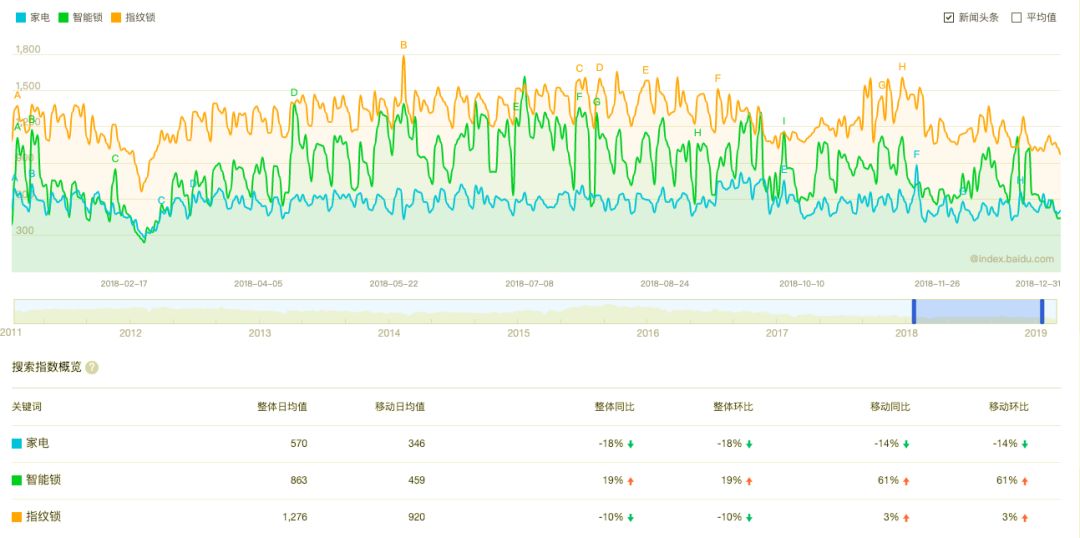
Task: Enable the 平均值 checkbox
Action: point(1016,17)
